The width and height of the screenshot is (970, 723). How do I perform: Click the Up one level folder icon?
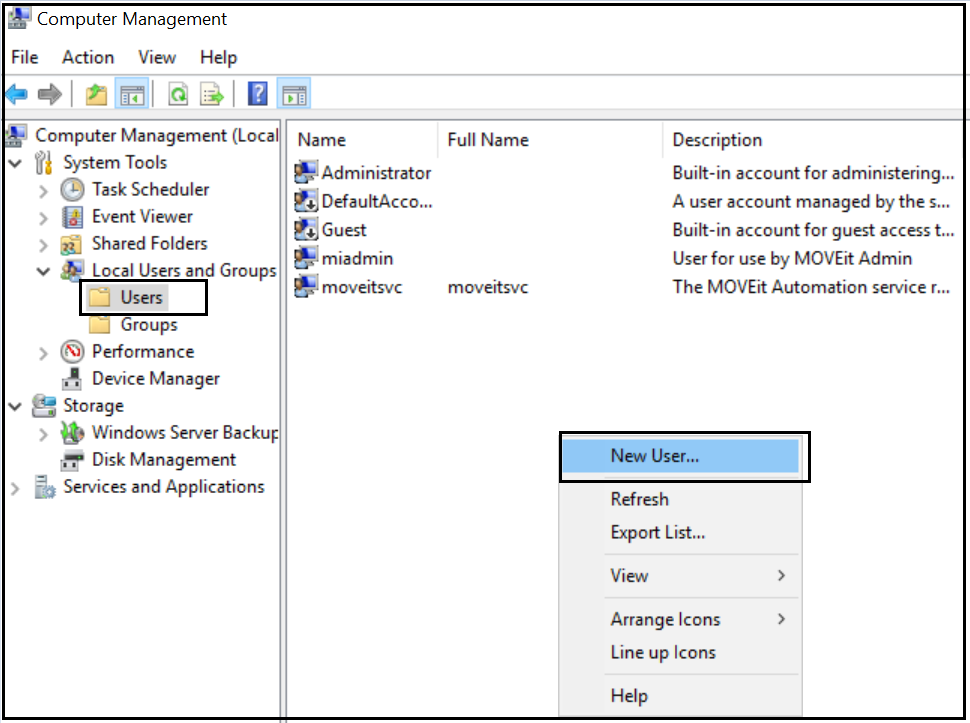(x=96, y=95)
